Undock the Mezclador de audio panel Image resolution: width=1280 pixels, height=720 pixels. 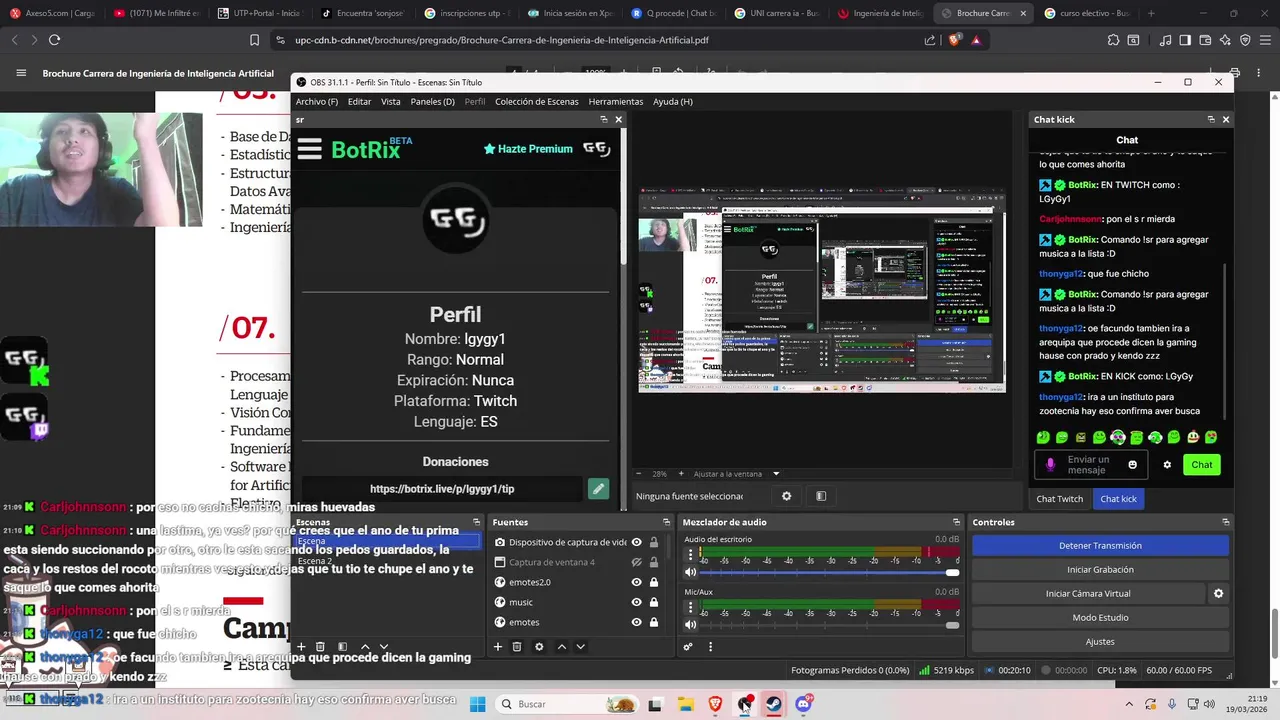[956, 522]
